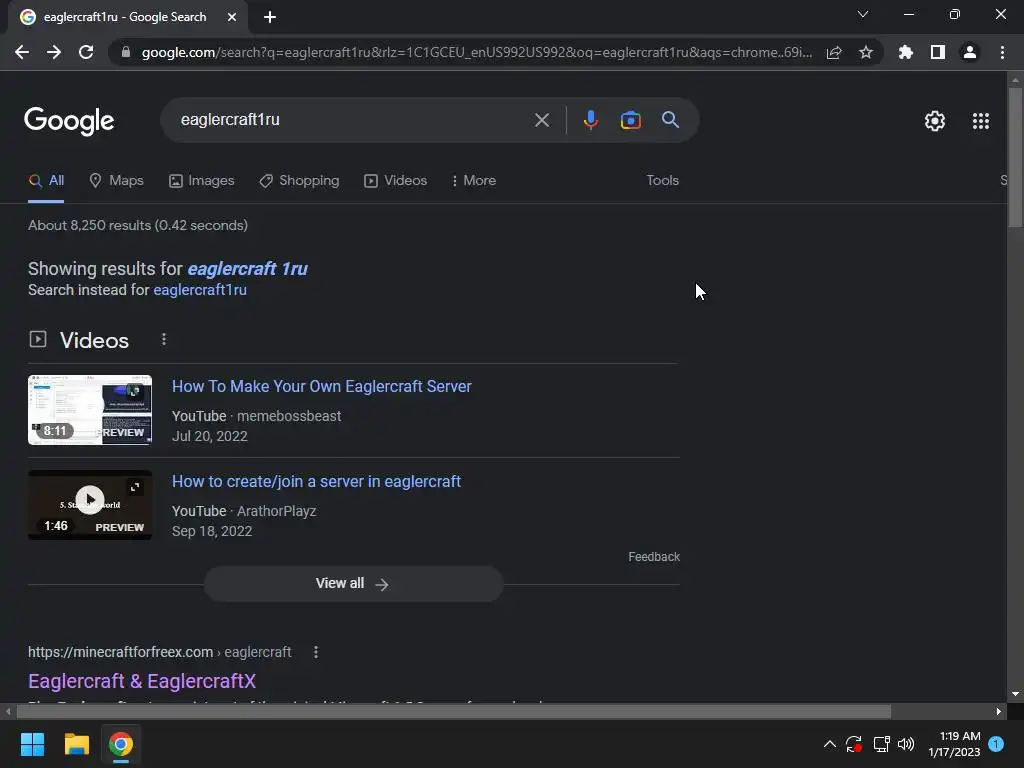Open the notification center badge
Screen dimensions: 1024x768
coord(996,744)
